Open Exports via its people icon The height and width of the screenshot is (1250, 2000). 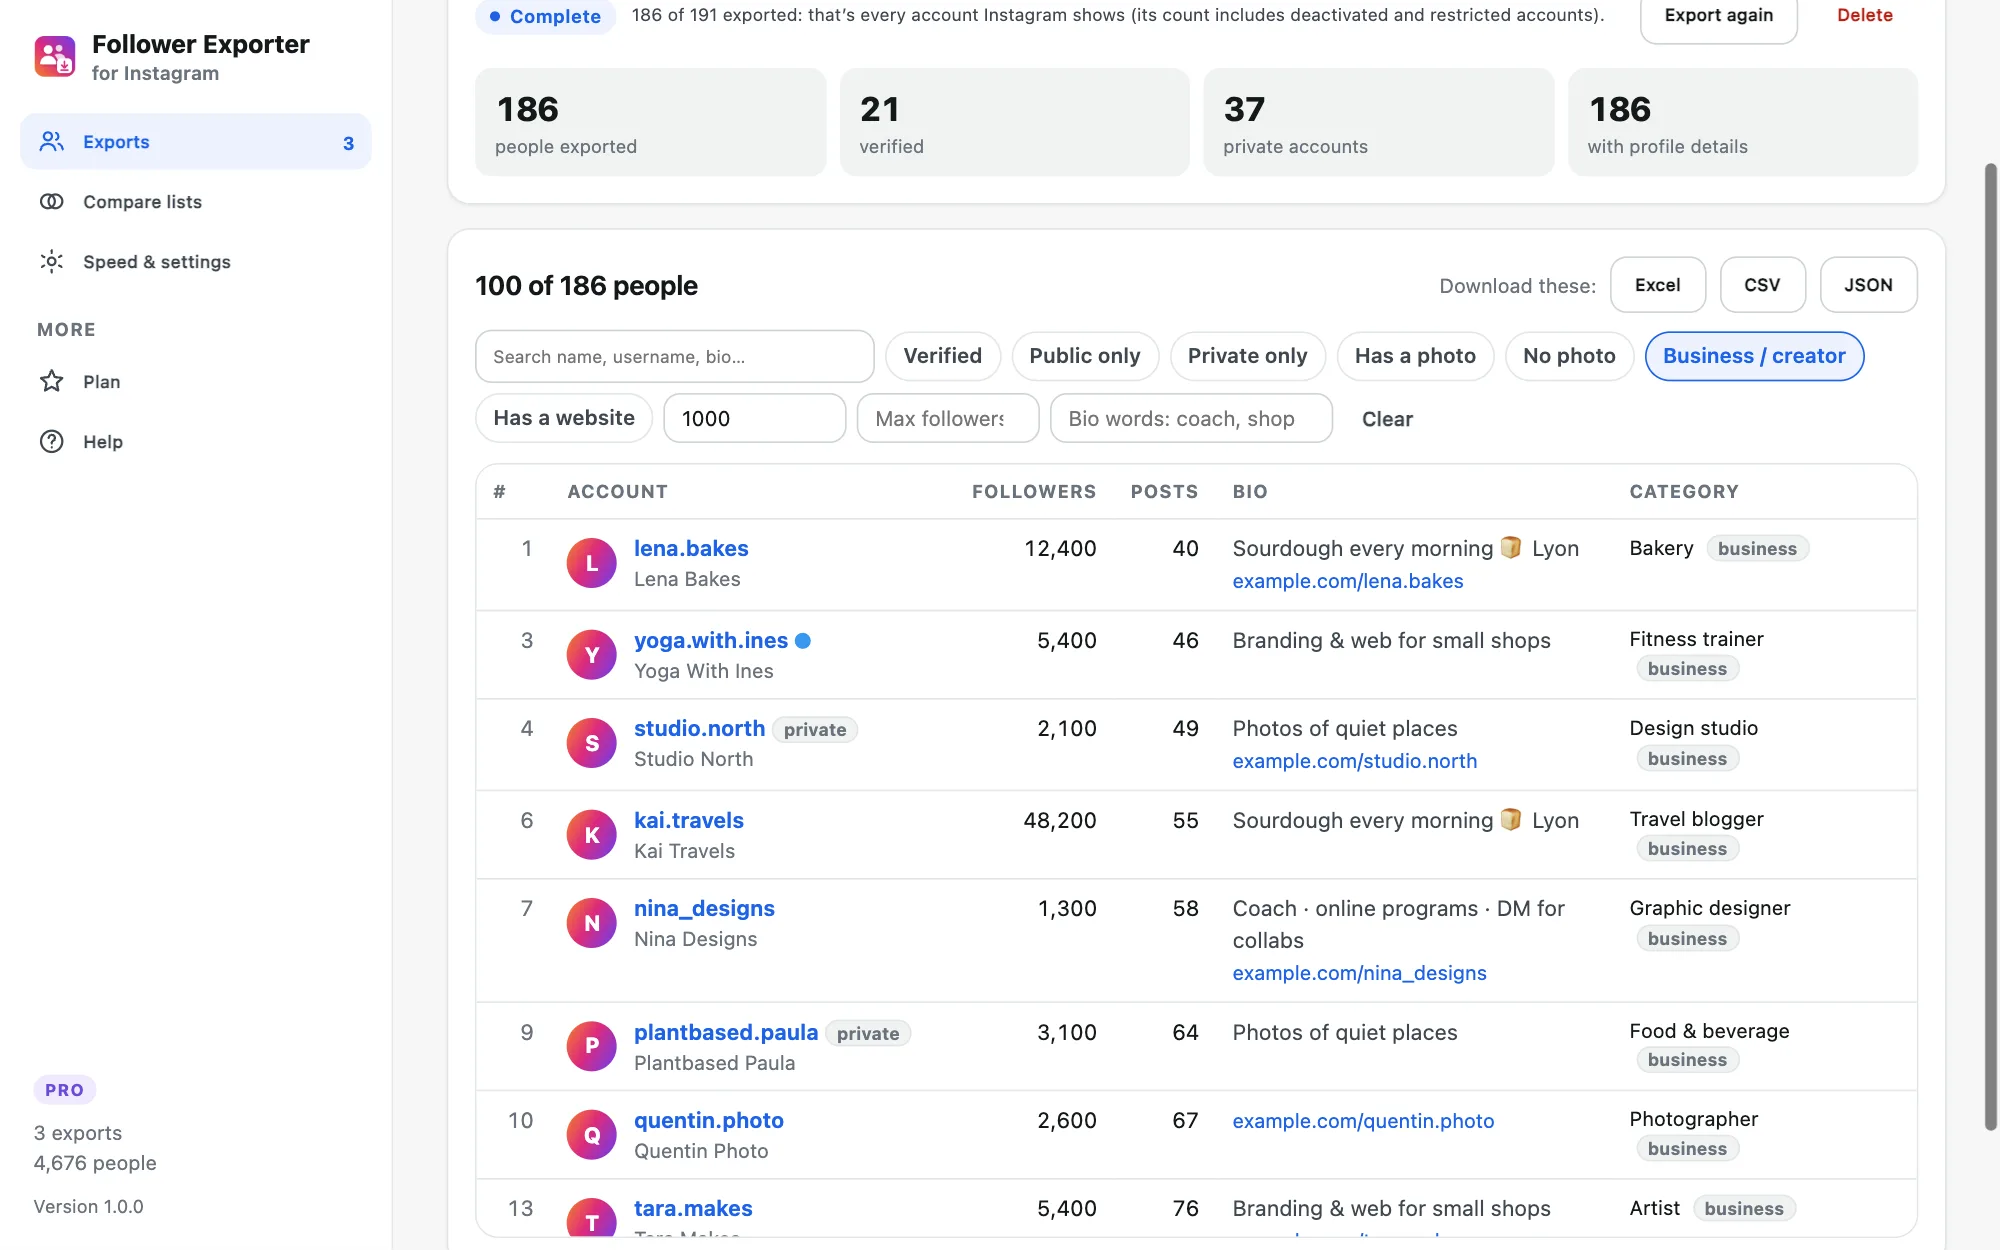(x=52, y=142)
